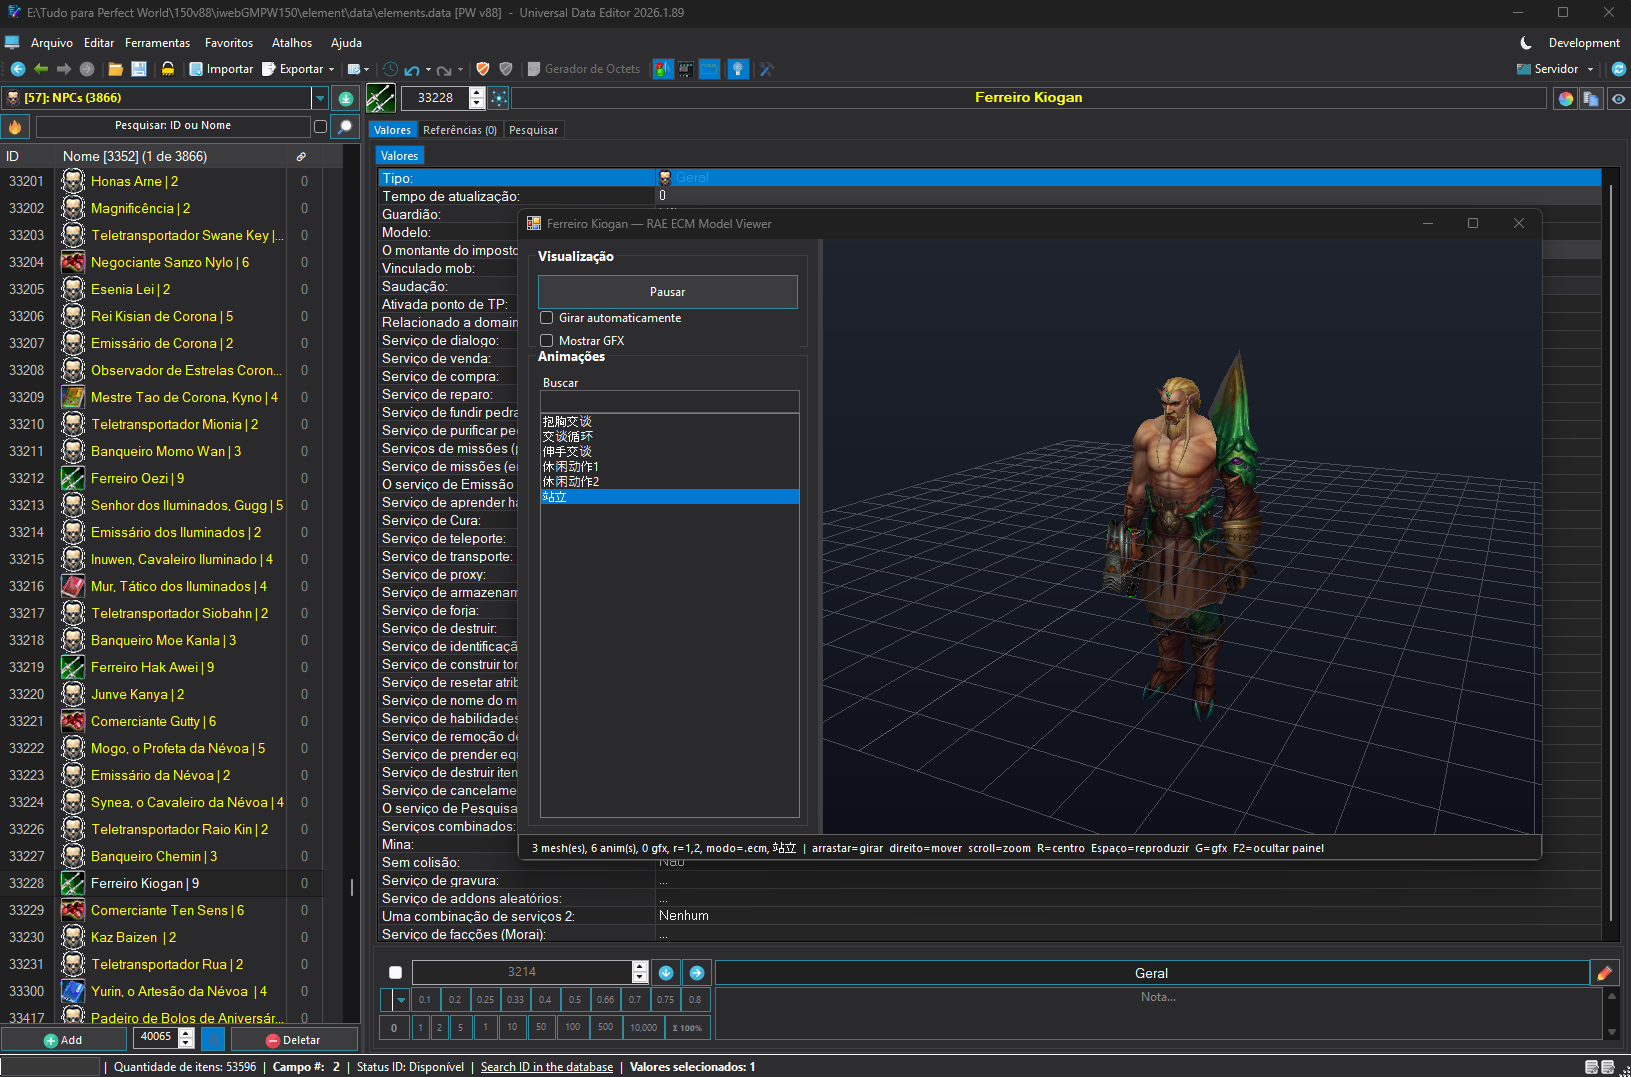This screenshot has height=1077, width=1631.
Task: Click the blue down arrow beside 3214 field
Action: pyautogui.click(x=666, y=973)
